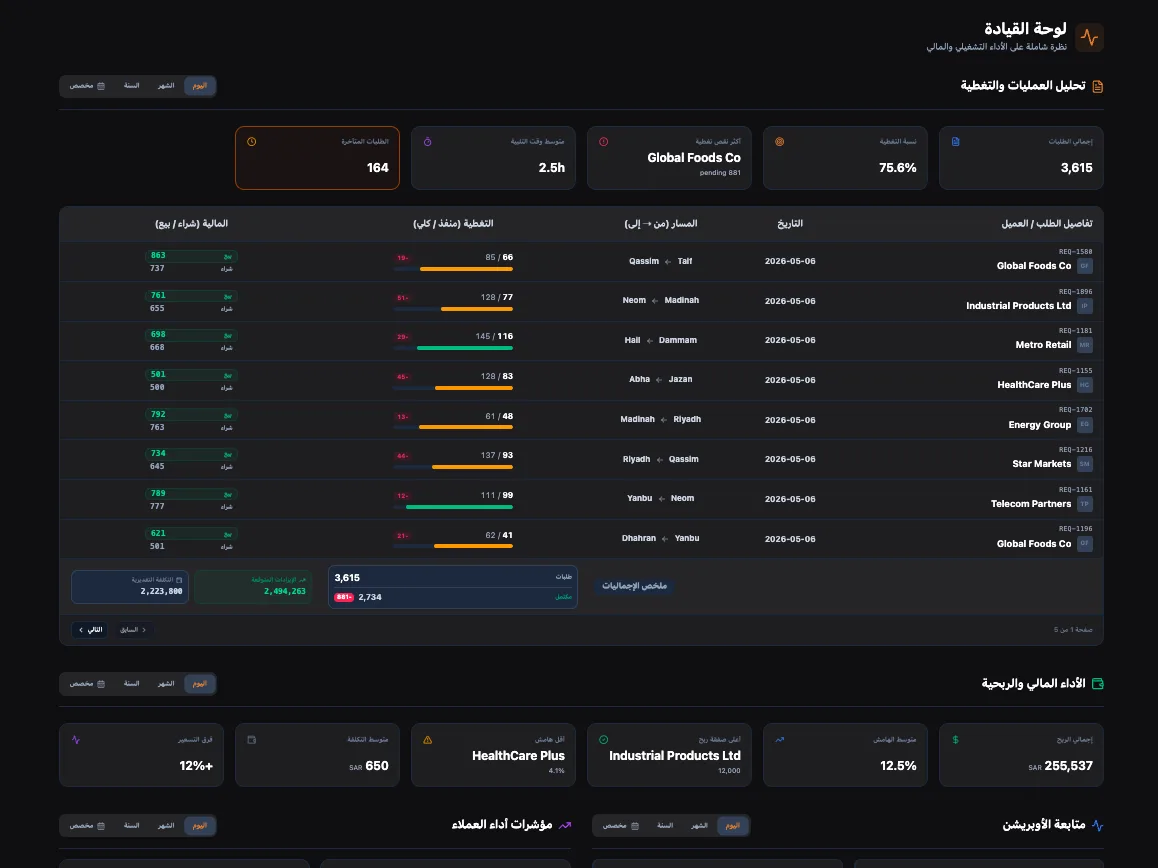The width and height of the screenshot is (1158, 868).
Task: Click the target icon on 75.6% coverage card
Action: [x=779, y=142]
